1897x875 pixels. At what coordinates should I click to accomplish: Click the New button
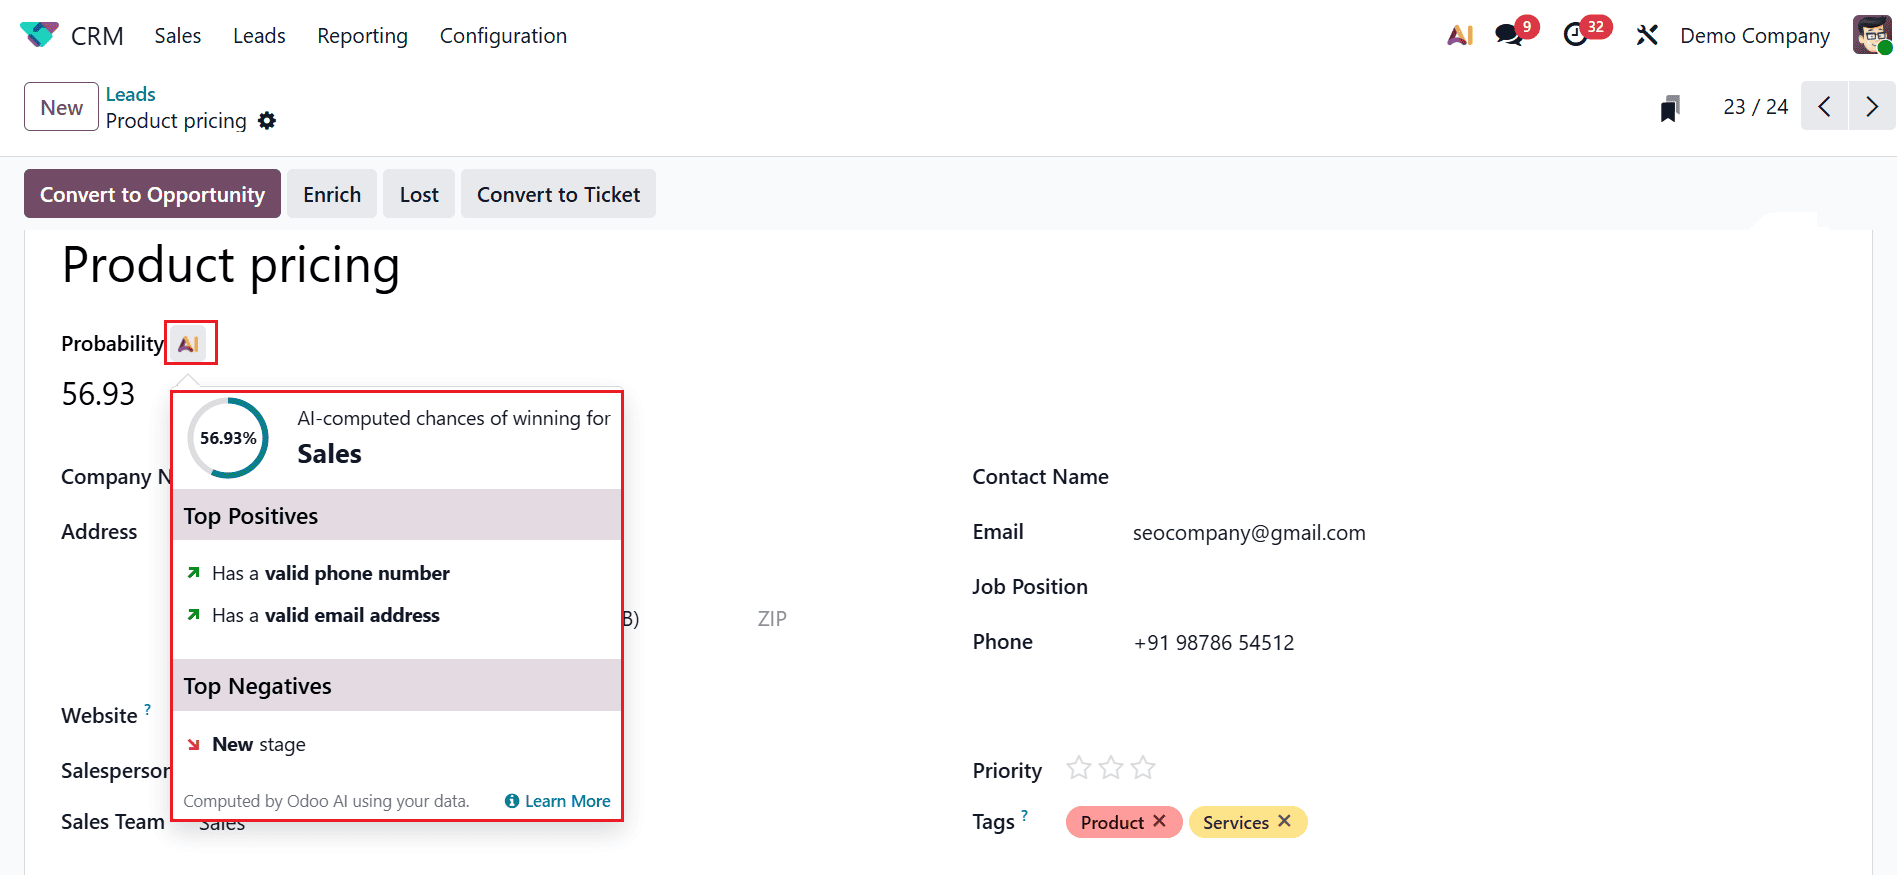pos(61,107)
